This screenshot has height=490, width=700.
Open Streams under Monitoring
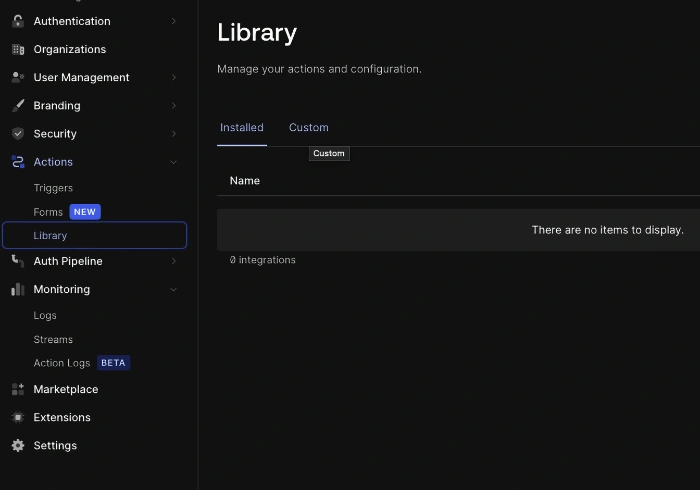tap(53, 339)
